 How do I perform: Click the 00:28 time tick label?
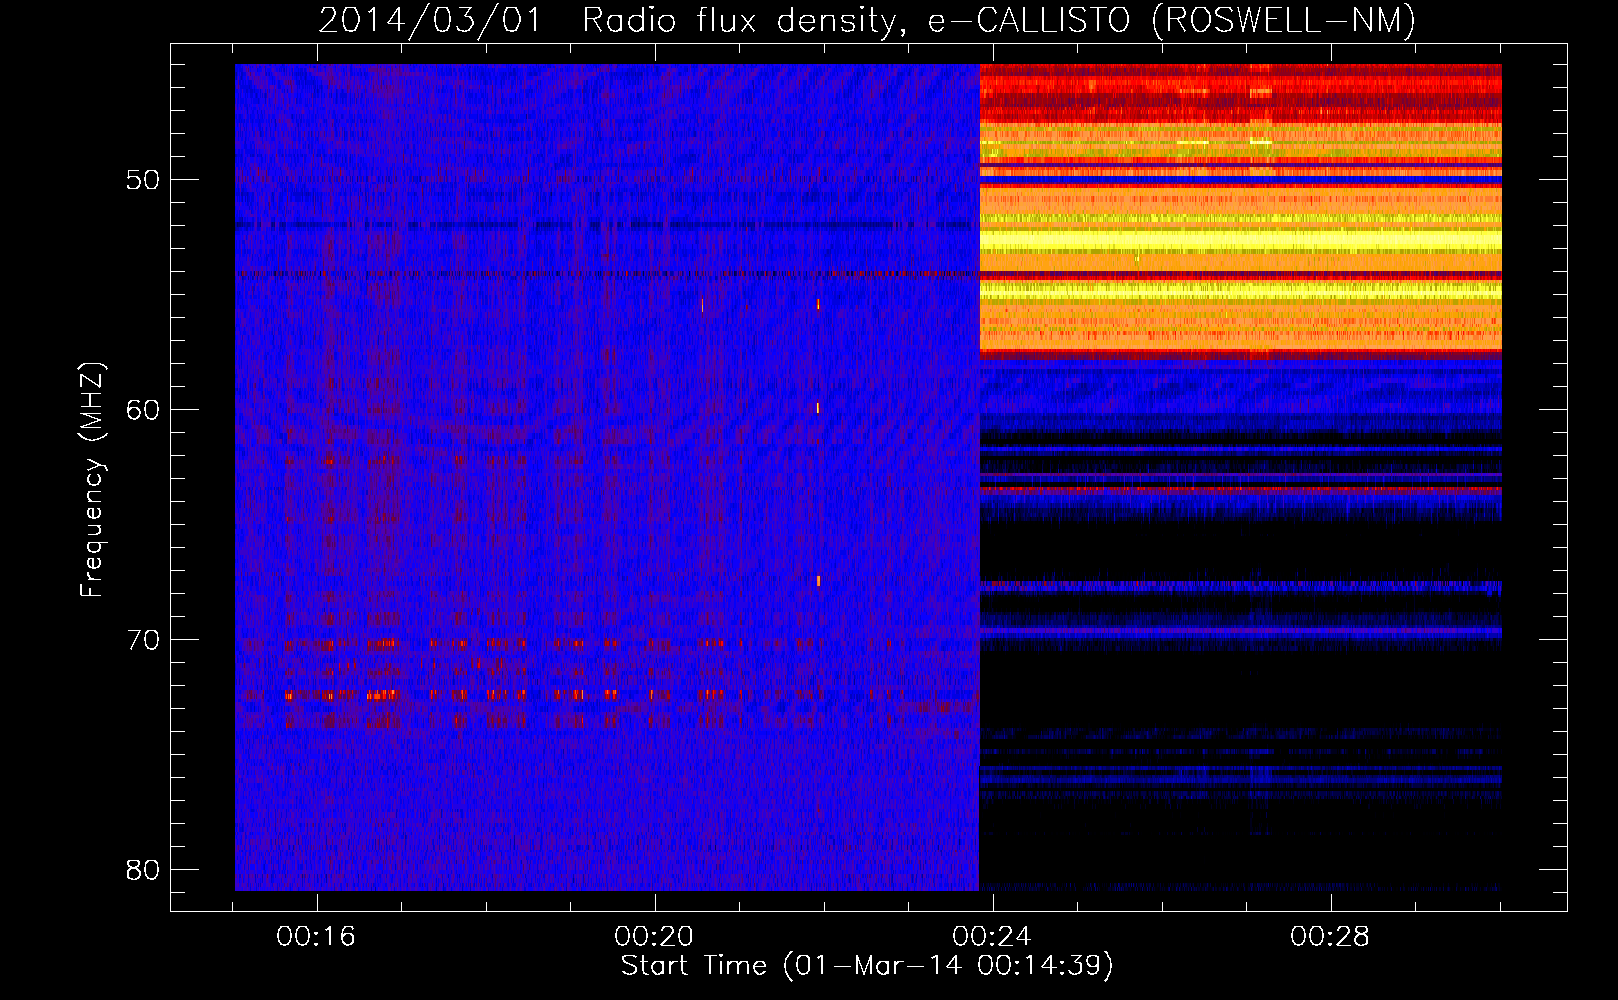click(1330, 937)
